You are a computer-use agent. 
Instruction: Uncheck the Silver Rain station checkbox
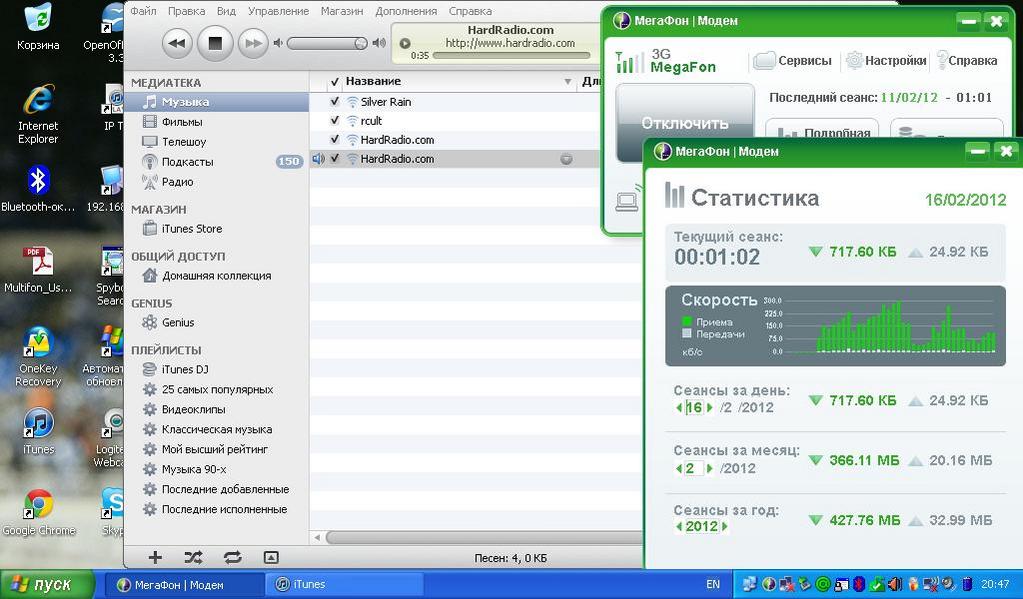[x=335, y=102]
